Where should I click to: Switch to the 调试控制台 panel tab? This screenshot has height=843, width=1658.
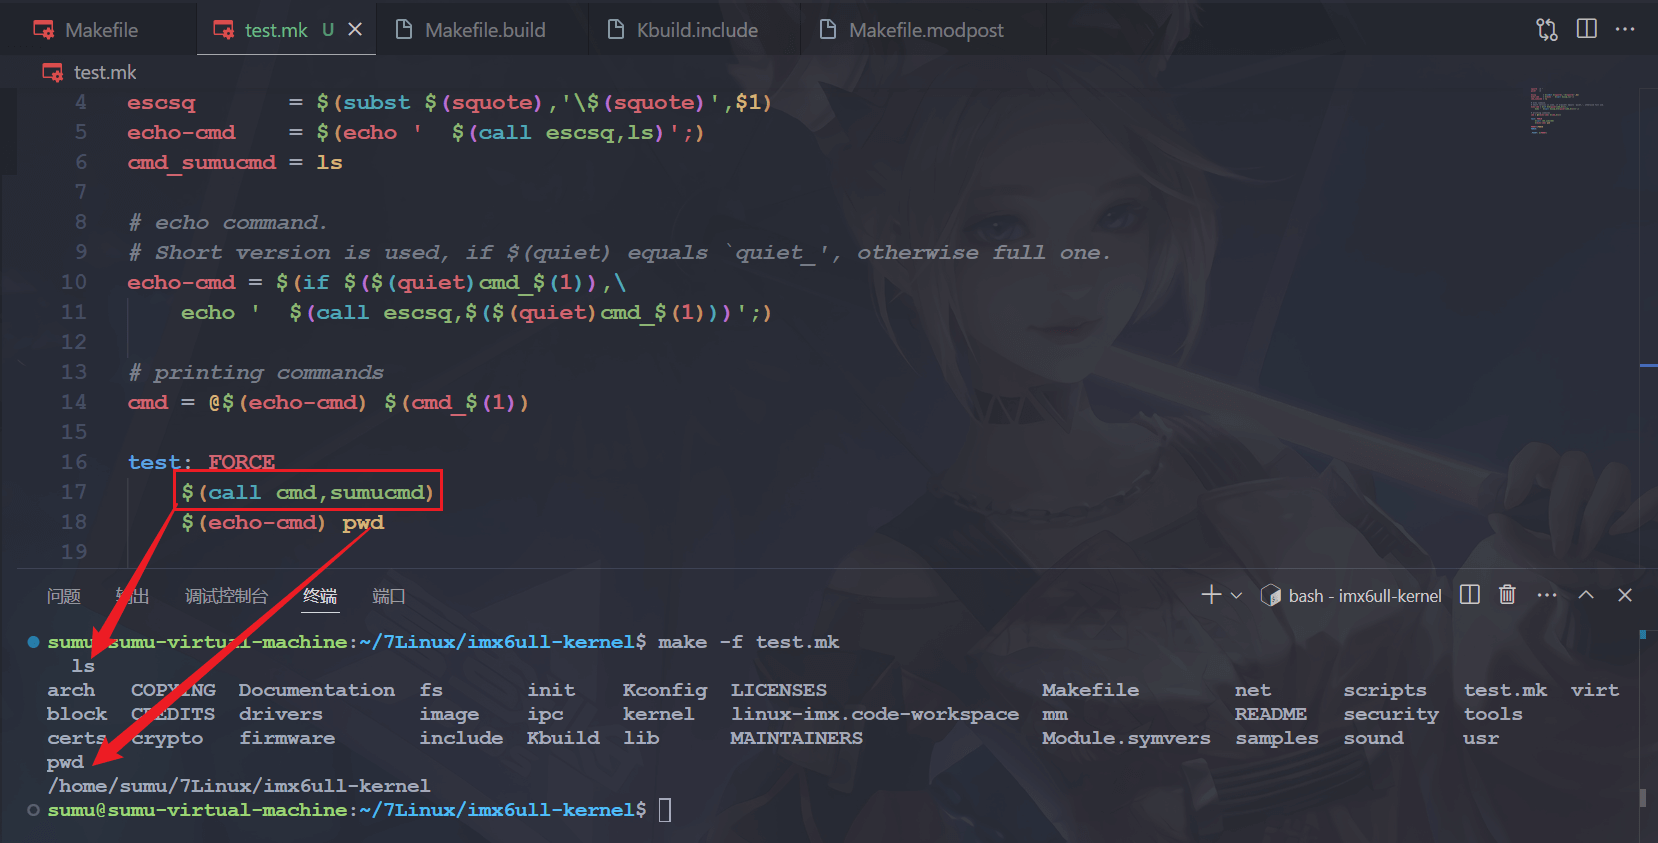(x=226, y=596)
